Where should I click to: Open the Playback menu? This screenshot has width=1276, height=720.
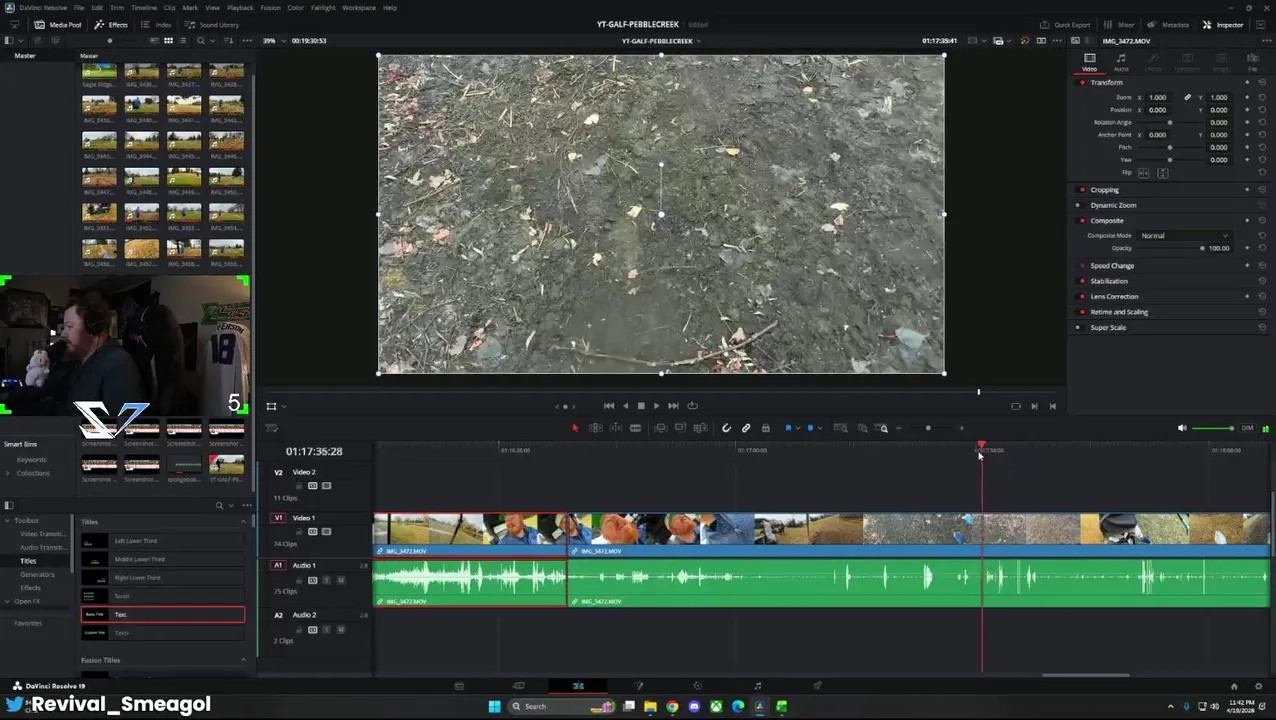coord(241,8)
